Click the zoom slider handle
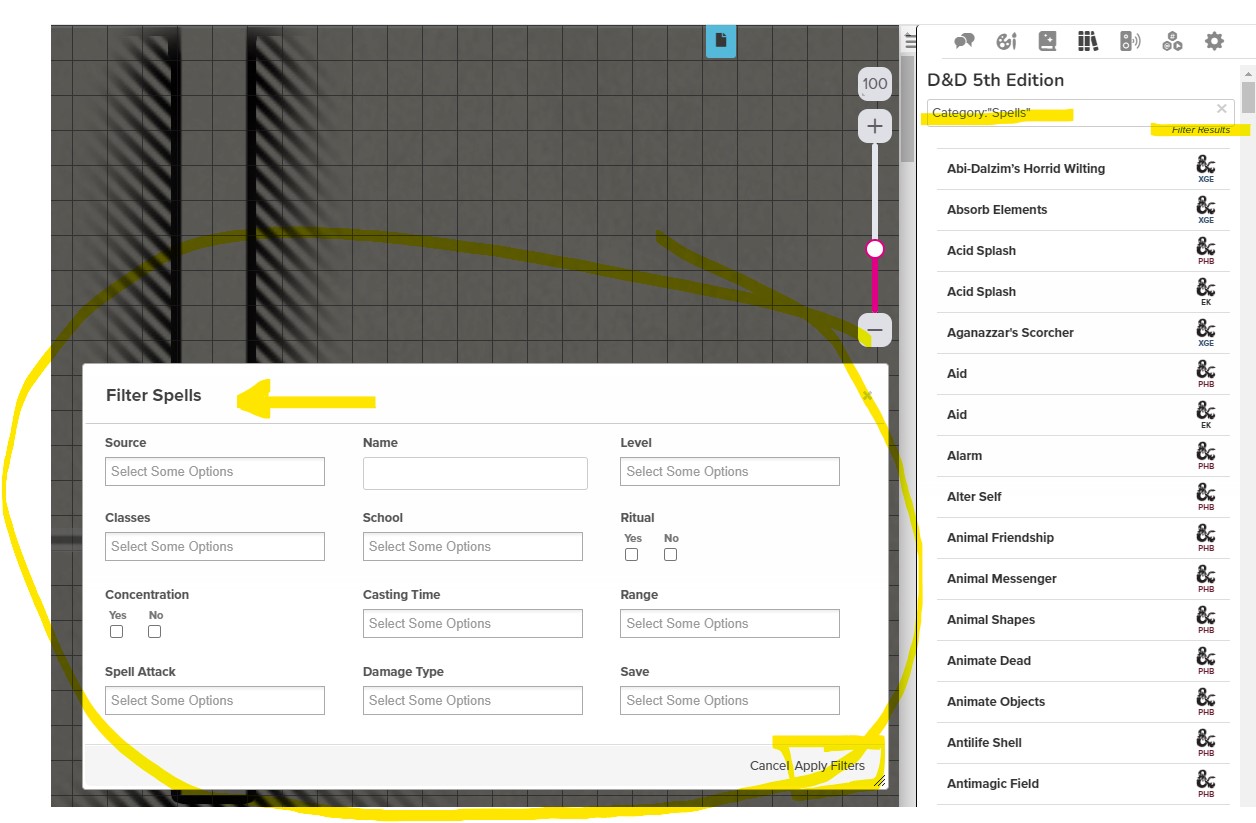The width and height of the screenshot is (1256, 823). (x=875, y=249)
